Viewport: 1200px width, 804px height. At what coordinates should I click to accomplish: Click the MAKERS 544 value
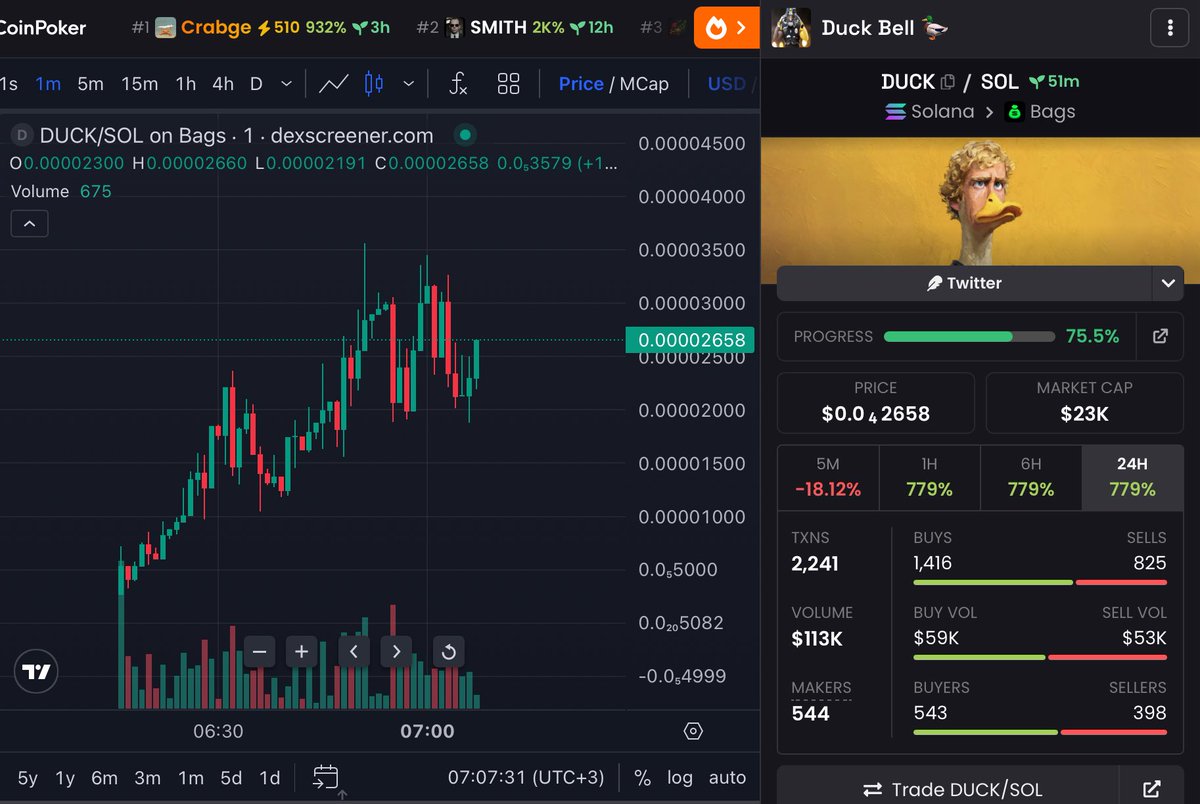point(810,713)
